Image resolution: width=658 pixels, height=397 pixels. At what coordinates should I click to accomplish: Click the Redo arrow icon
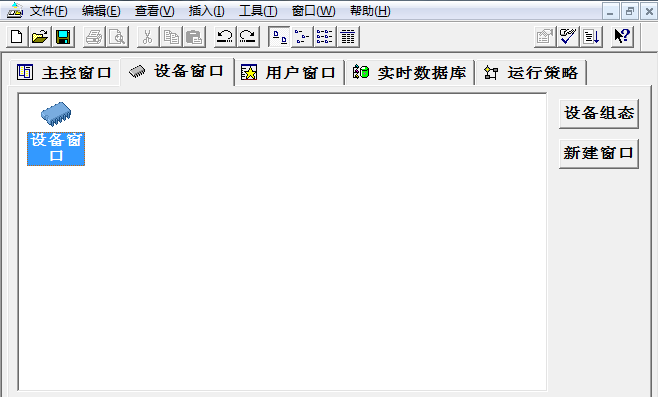[248, 37]
